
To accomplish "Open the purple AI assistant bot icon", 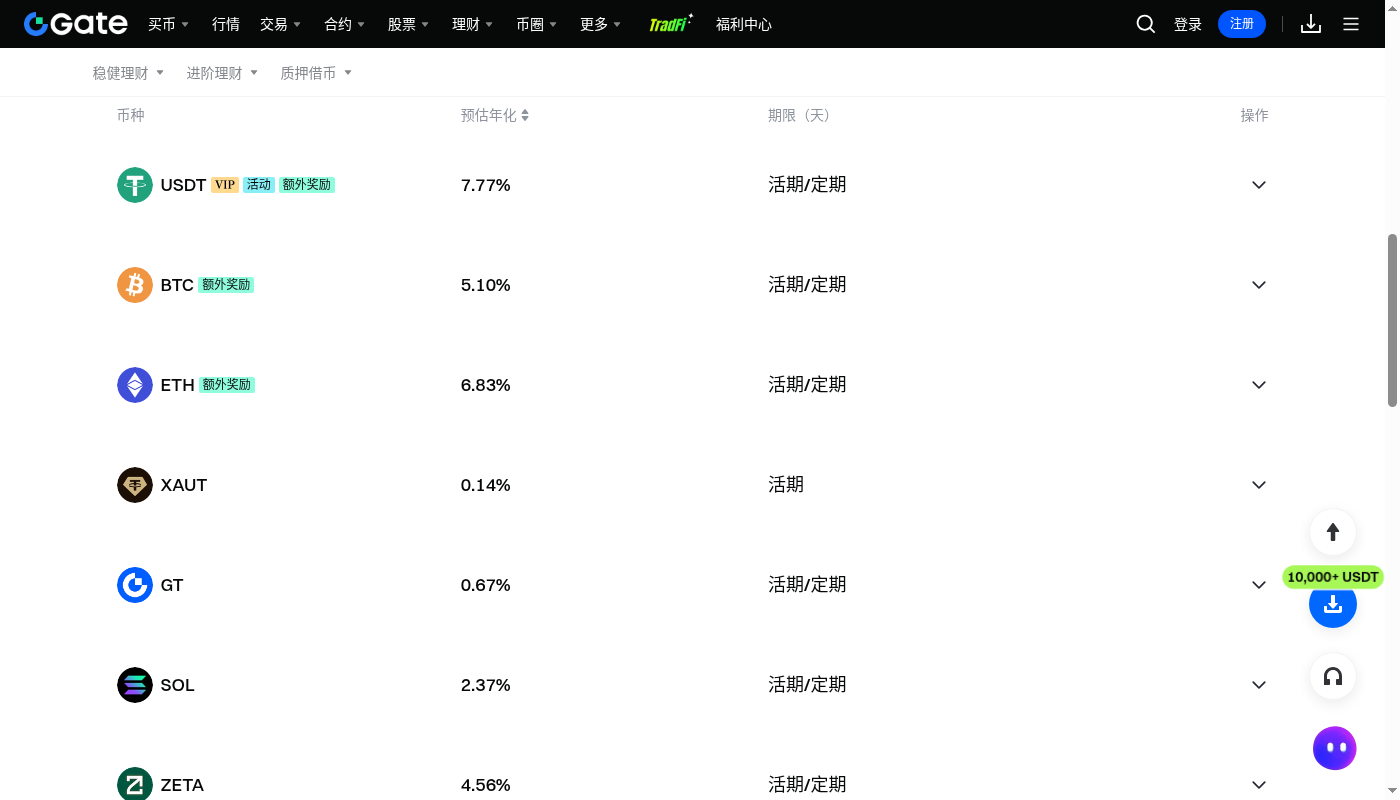I will (1334, 748).
